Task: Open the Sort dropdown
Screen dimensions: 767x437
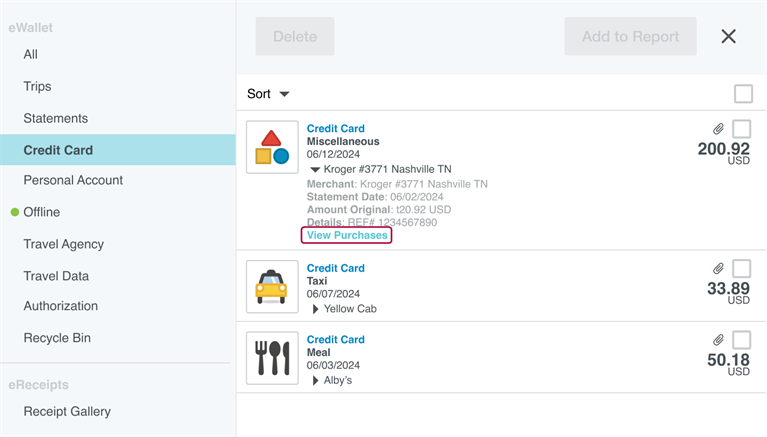Action: click(x=268, y=93)
